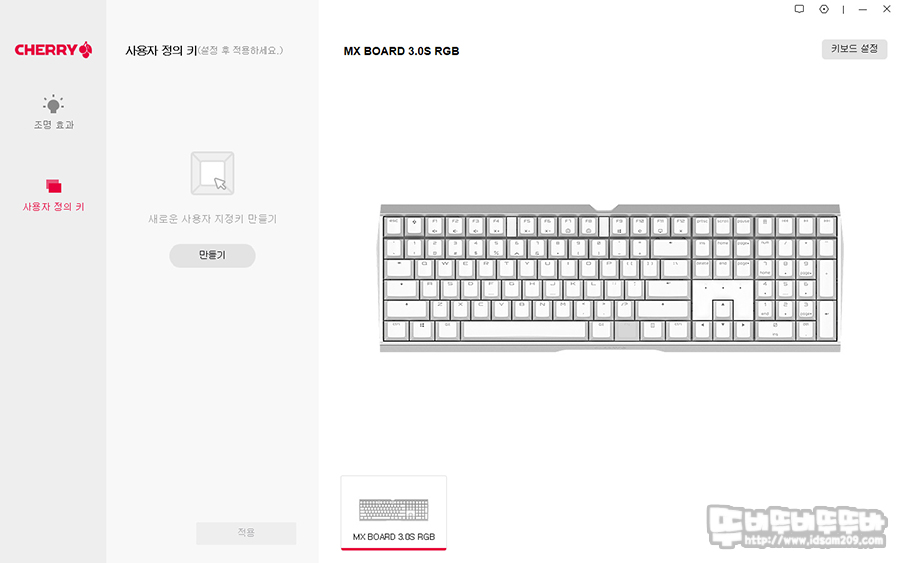Viewport: 900px width, 563px height.
Task: Open the lighting effects (조명 효과) section
Action: (53, 112)
